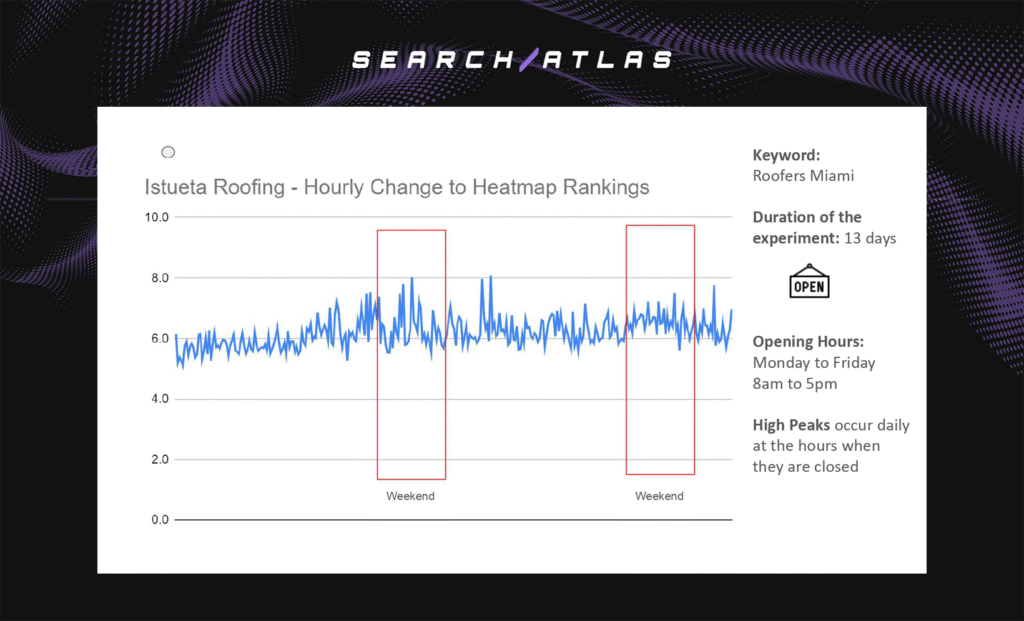Click the "Opening Hours:" heading
The image size is (1024, 621).
[x=808, y=342]
